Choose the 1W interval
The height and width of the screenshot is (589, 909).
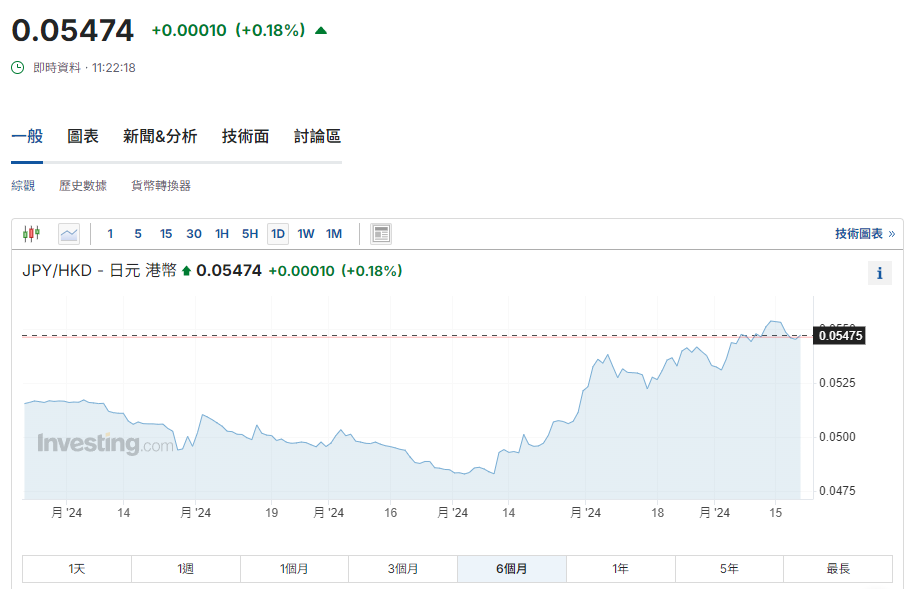[x=306, y=234]
